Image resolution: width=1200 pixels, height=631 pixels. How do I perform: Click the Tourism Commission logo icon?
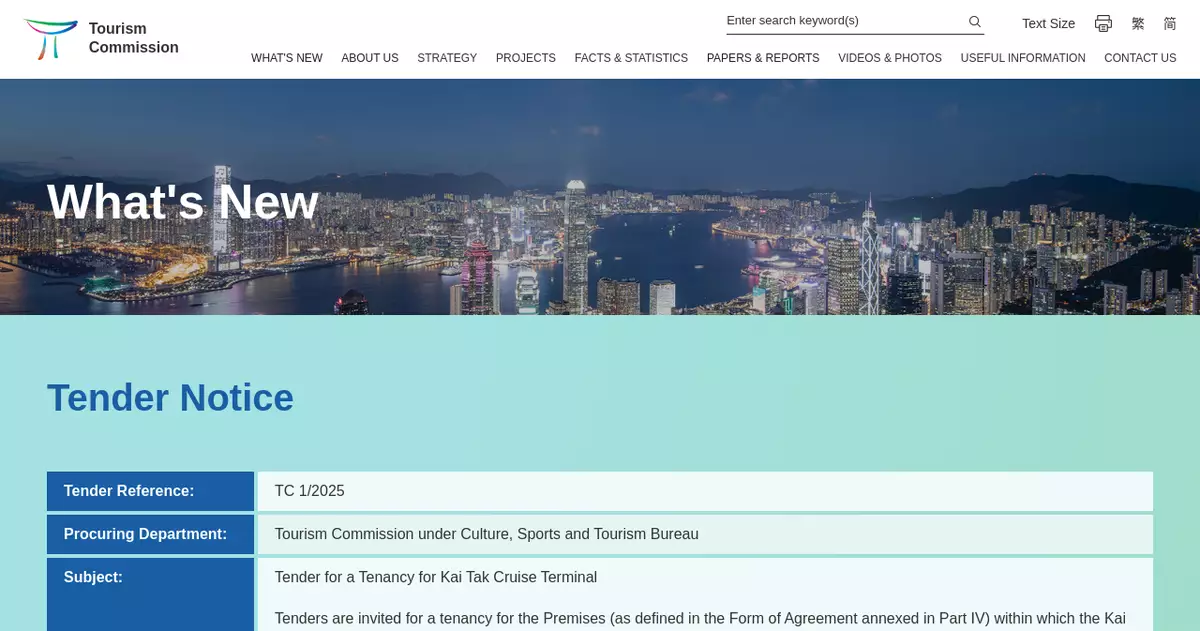click(50, 39)
